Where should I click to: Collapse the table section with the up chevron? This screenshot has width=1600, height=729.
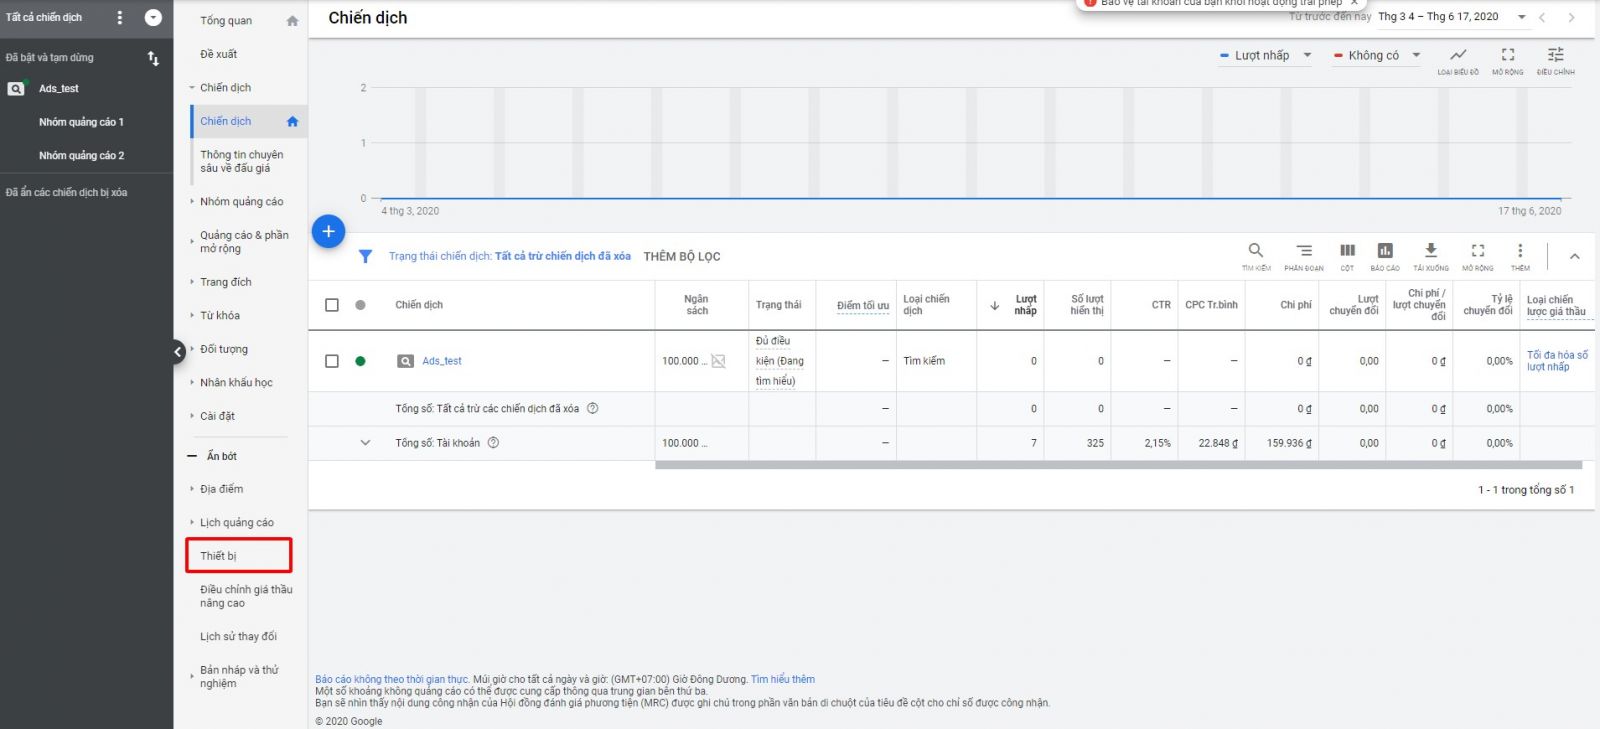[x=1574, y=257]
